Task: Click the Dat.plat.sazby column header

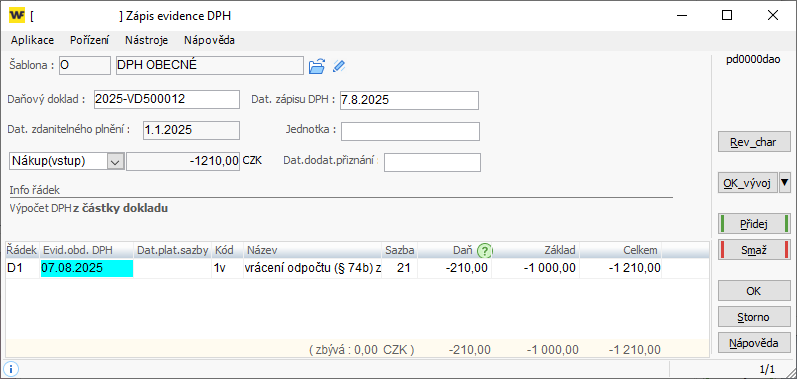Action: pos(172,250)
